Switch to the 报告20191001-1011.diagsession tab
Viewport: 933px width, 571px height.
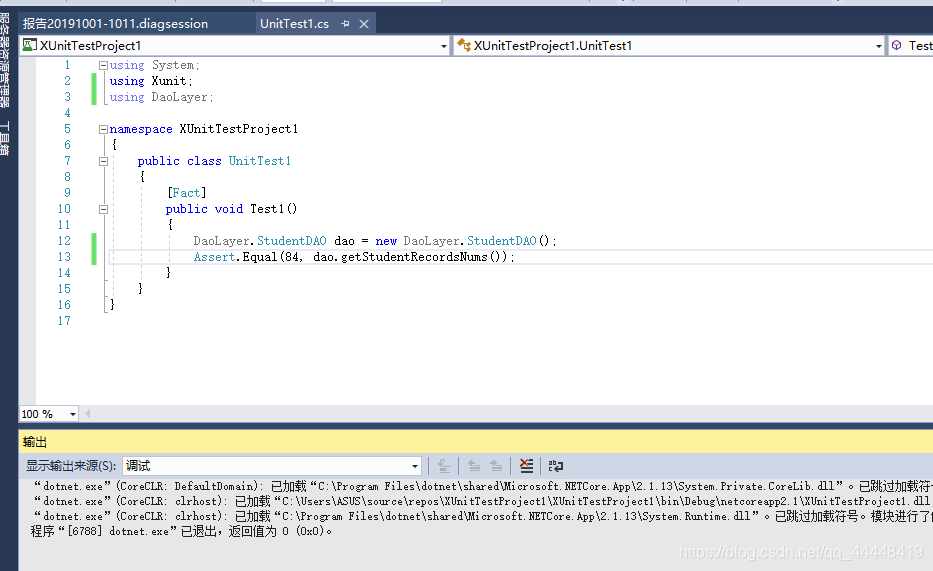[x=115, y=24]
